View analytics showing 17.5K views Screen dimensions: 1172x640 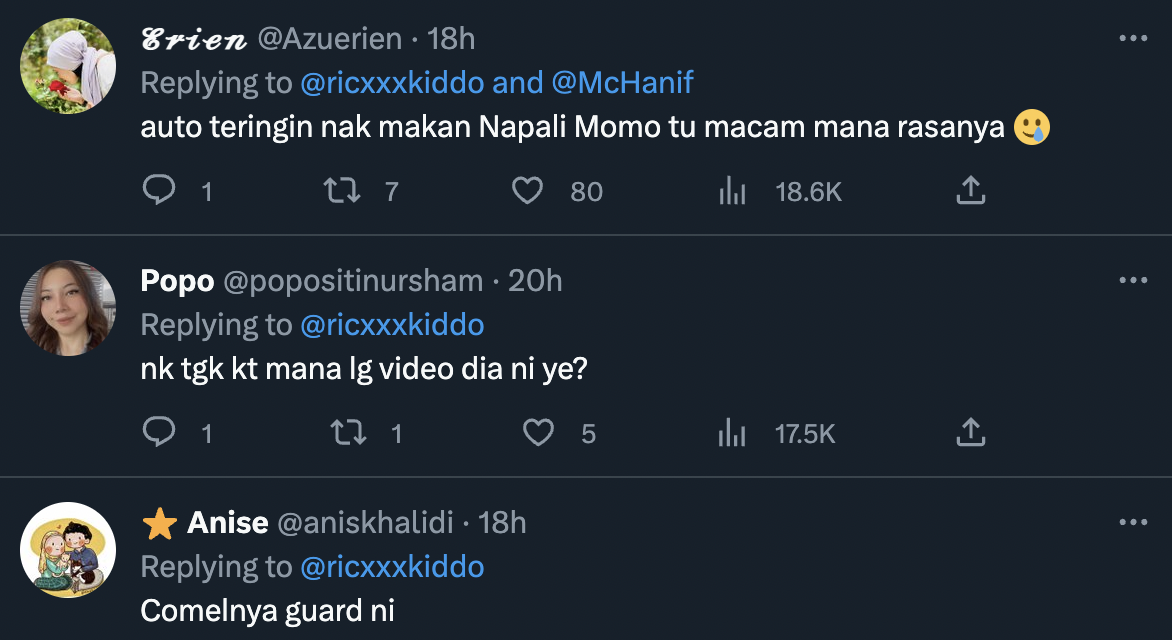pos(734,432)
